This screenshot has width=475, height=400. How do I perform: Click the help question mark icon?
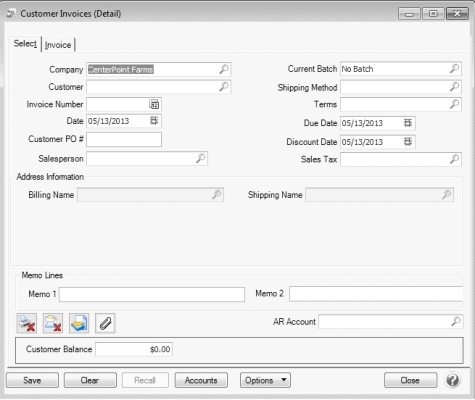click(x=452, y=380)
